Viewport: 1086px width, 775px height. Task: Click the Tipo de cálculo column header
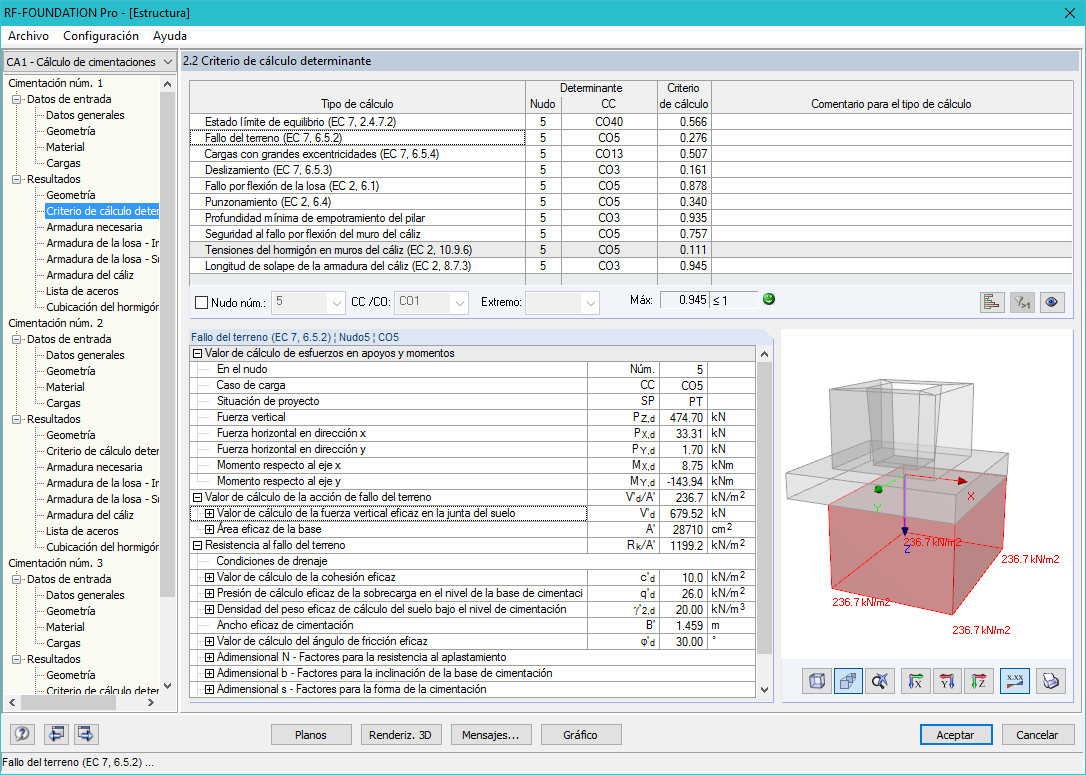coord(357,104)
